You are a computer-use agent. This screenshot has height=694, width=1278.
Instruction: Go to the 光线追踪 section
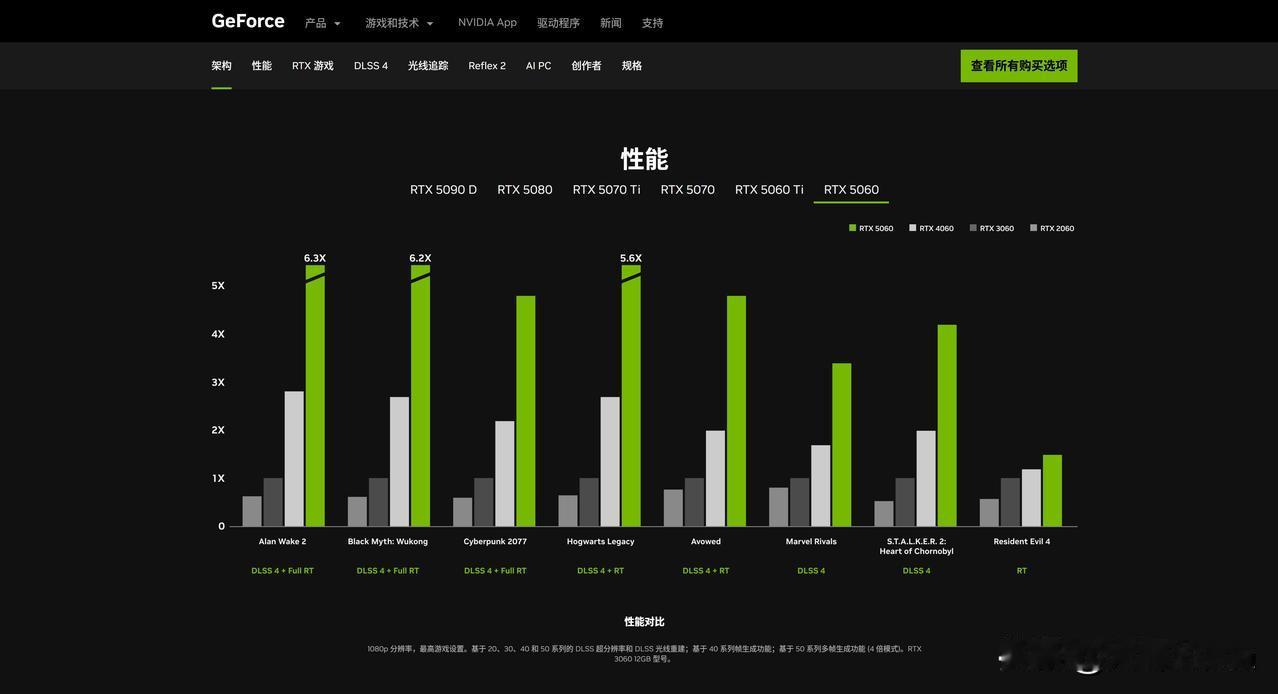(x=428, y=66)
